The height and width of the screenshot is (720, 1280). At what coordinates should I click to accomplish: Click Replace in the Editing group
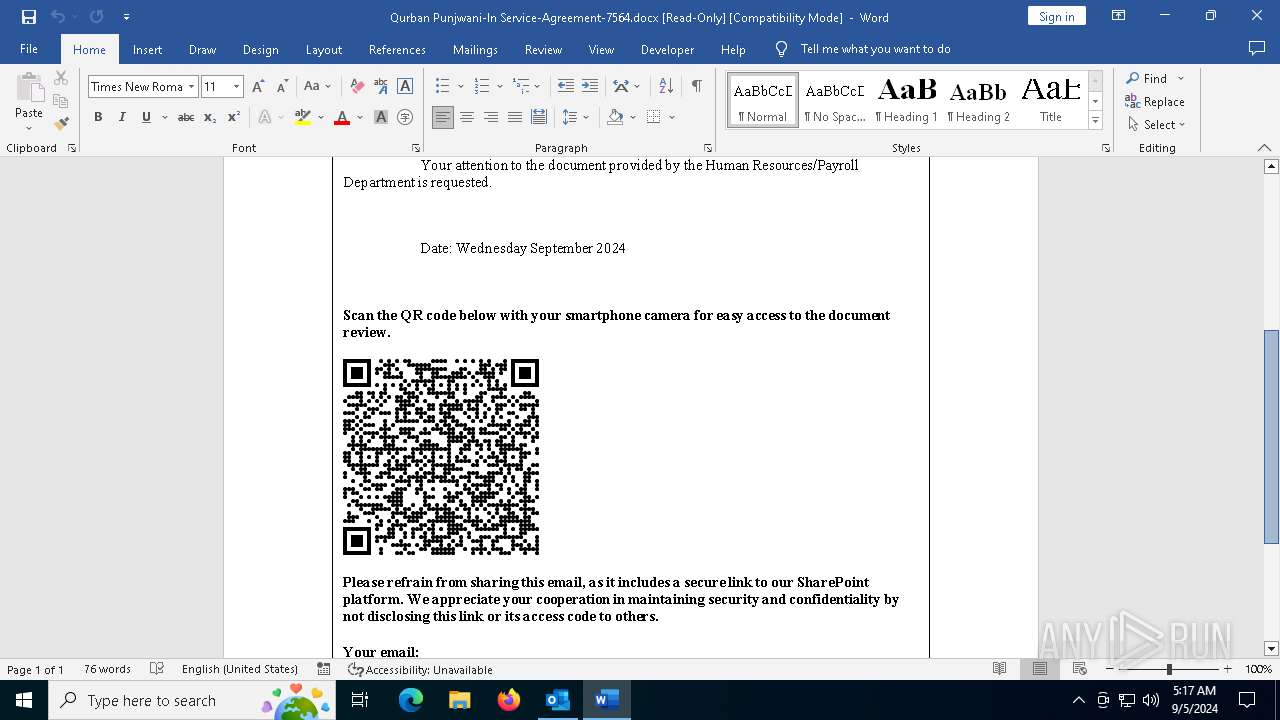(1155, 101)
